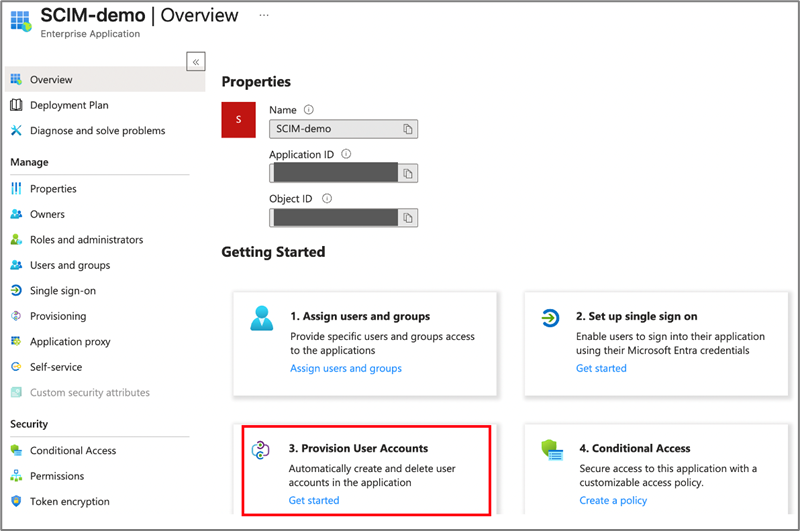This screenshot has height=531, width=800.
Task: Copy the Object ID value
Action: coord(408,217)
